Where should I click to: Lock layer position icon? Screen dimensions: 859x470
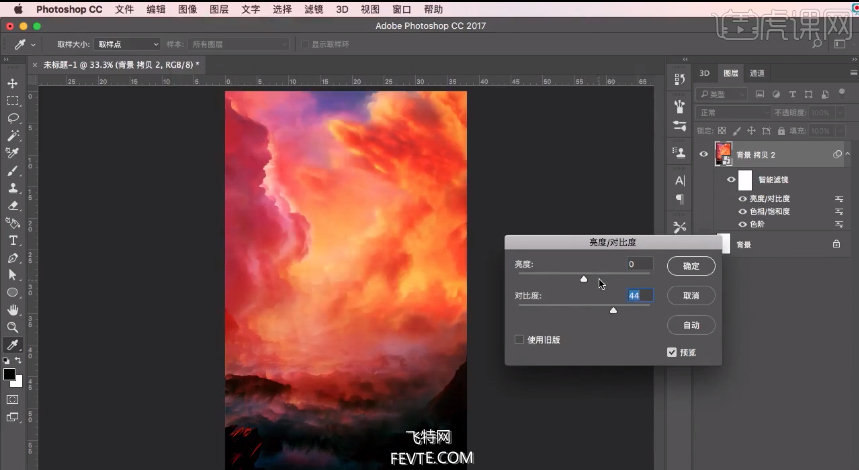751,131
